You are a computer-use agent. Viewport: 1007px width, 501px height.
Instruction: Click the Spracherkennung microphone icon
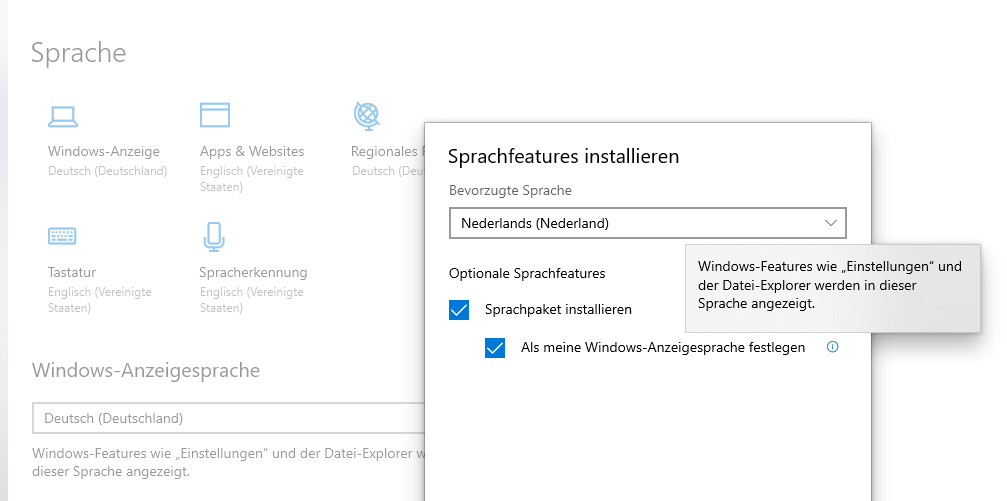click(x=212, y=236)
